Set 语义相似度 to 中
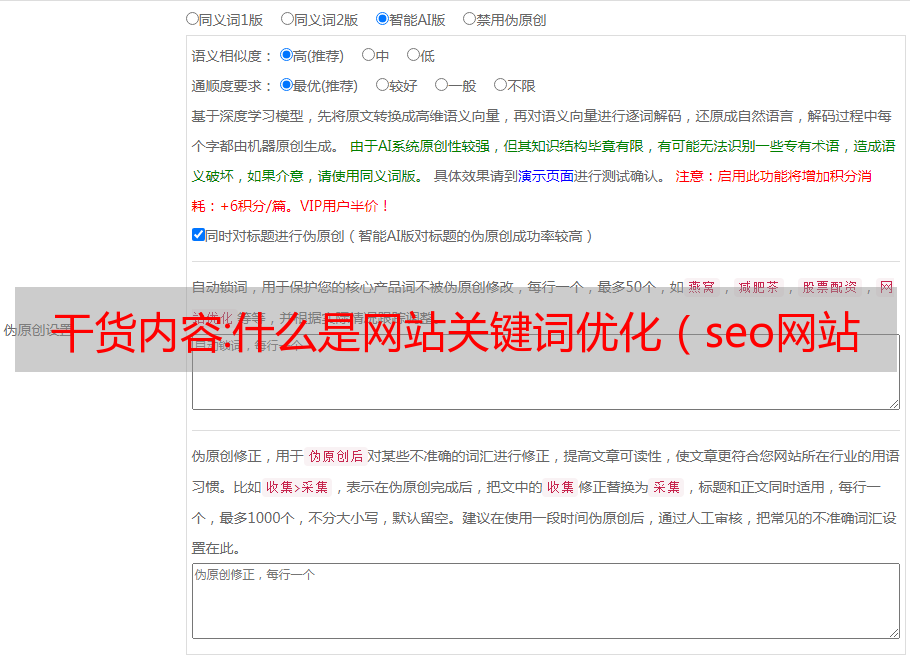The image size is (911, 658). 368,55
